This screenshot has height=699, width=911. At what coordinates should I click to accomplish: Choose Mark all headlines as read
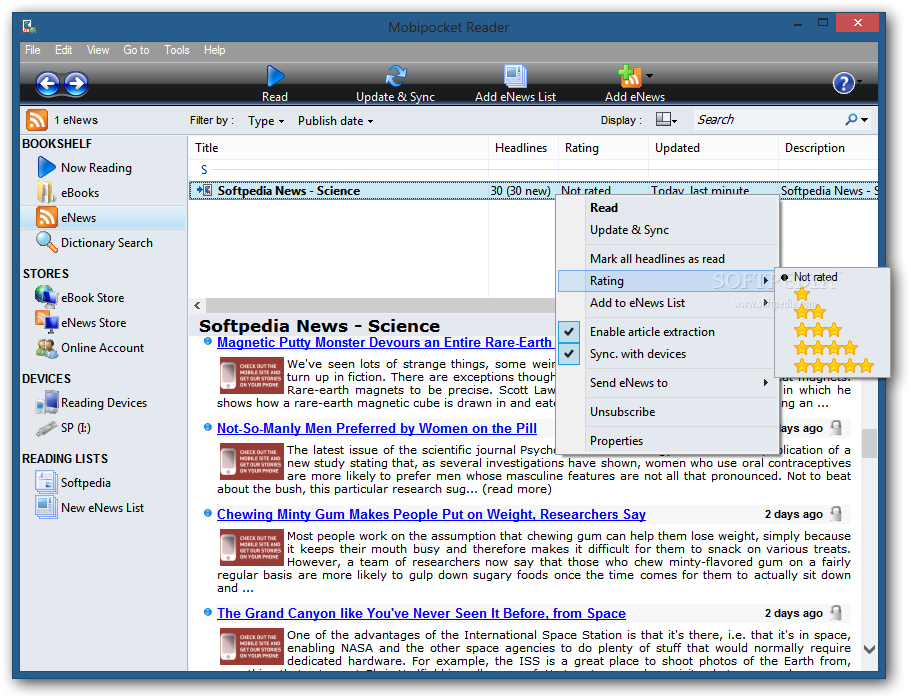667,259
